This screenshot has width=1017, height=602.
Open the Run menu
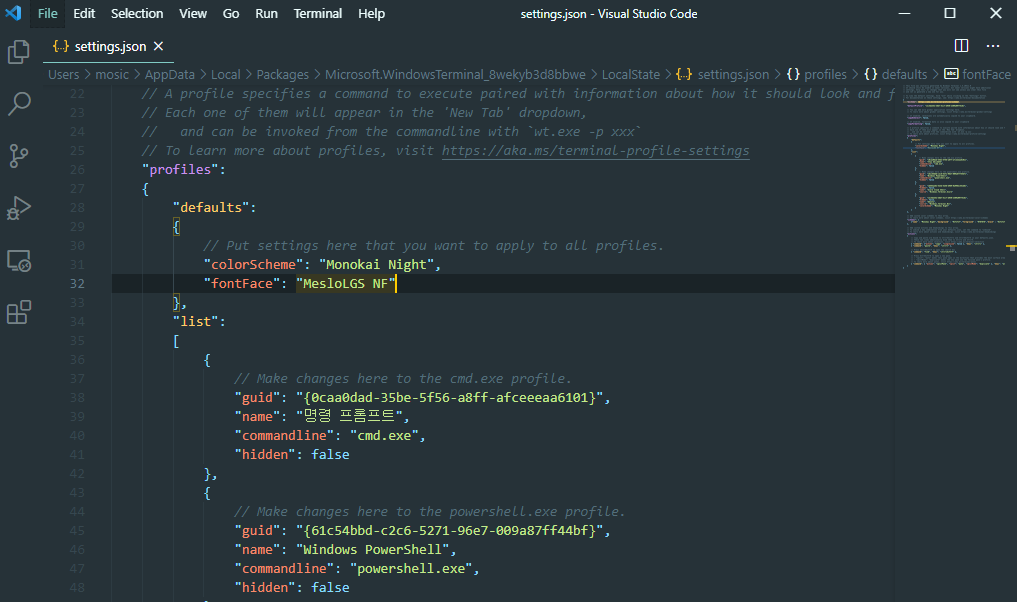pos(266,14)
